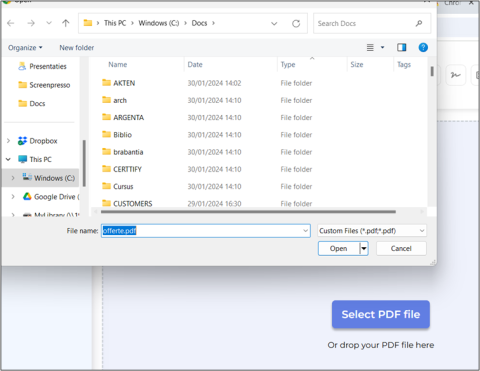Open help with the question mark icon

click(x=423, y=48)
